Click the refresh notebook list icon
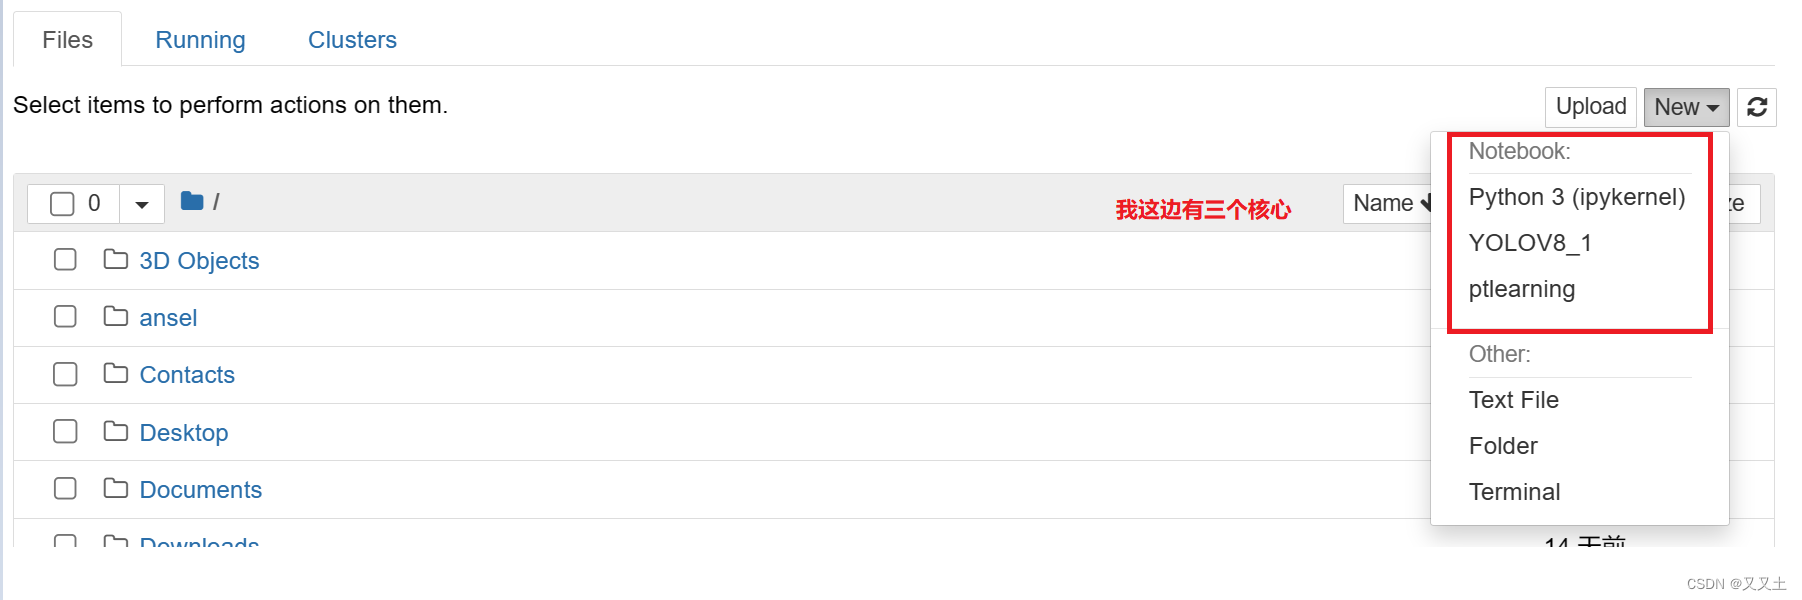The width and height of the screenshot is (1802, 600). coord(1757,107)
